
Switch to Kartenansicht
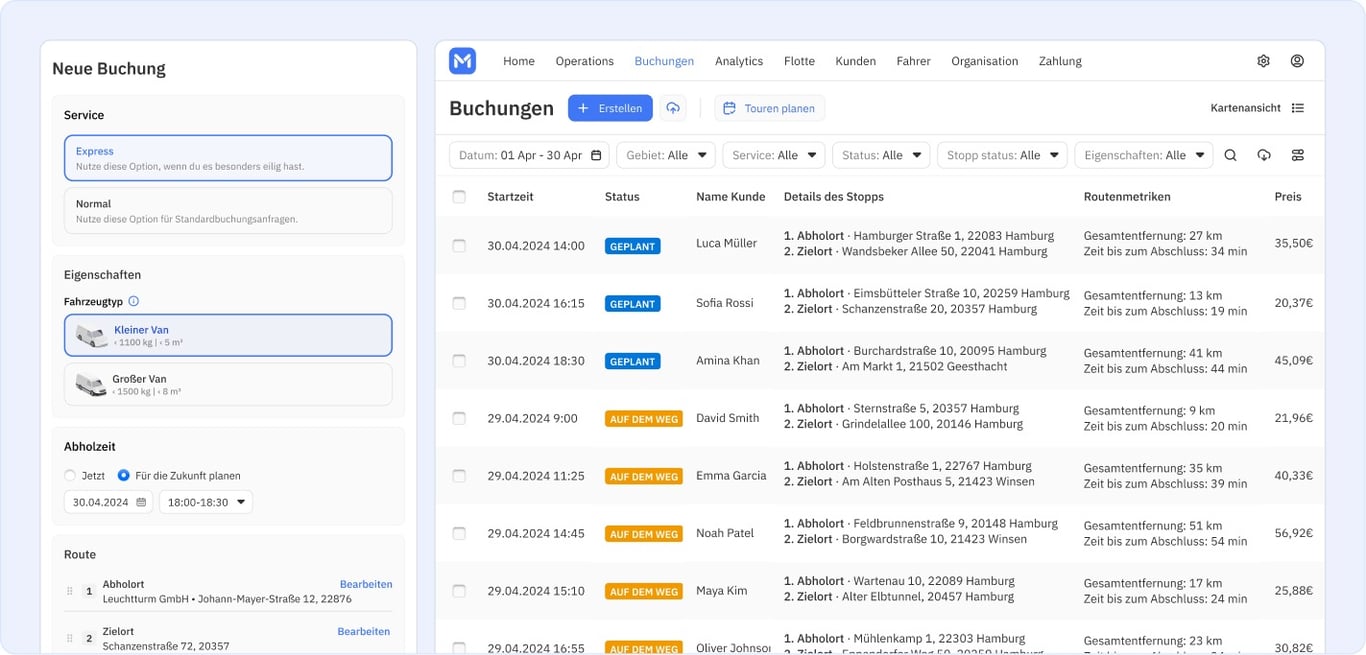[x=1246, y=108]
